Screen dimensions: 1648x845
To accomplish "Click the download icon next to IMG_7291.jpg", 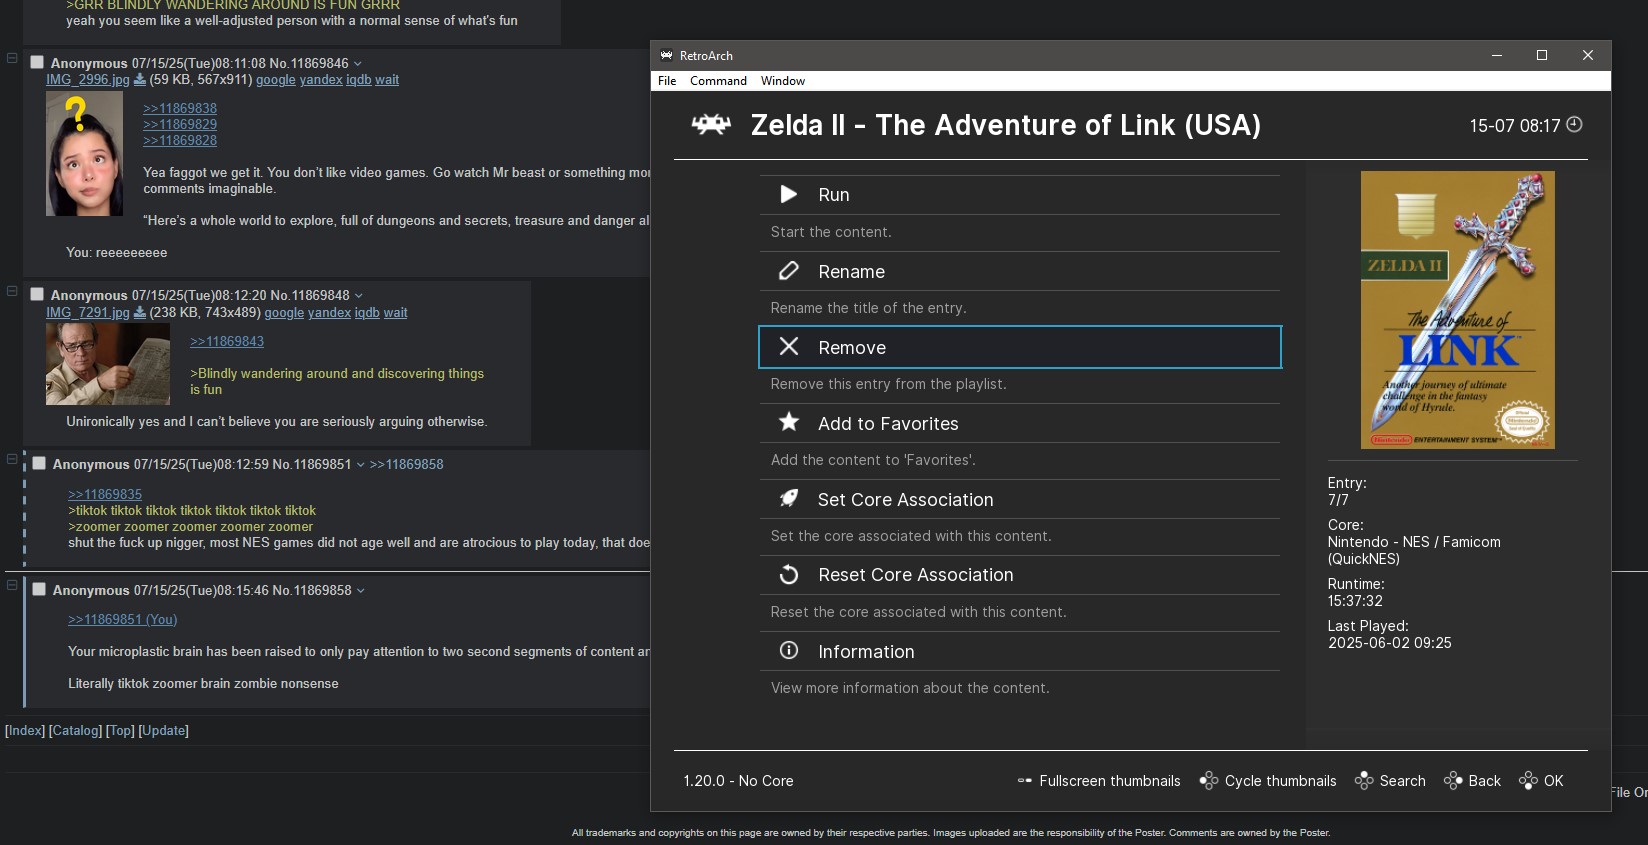I will (140, 313).
